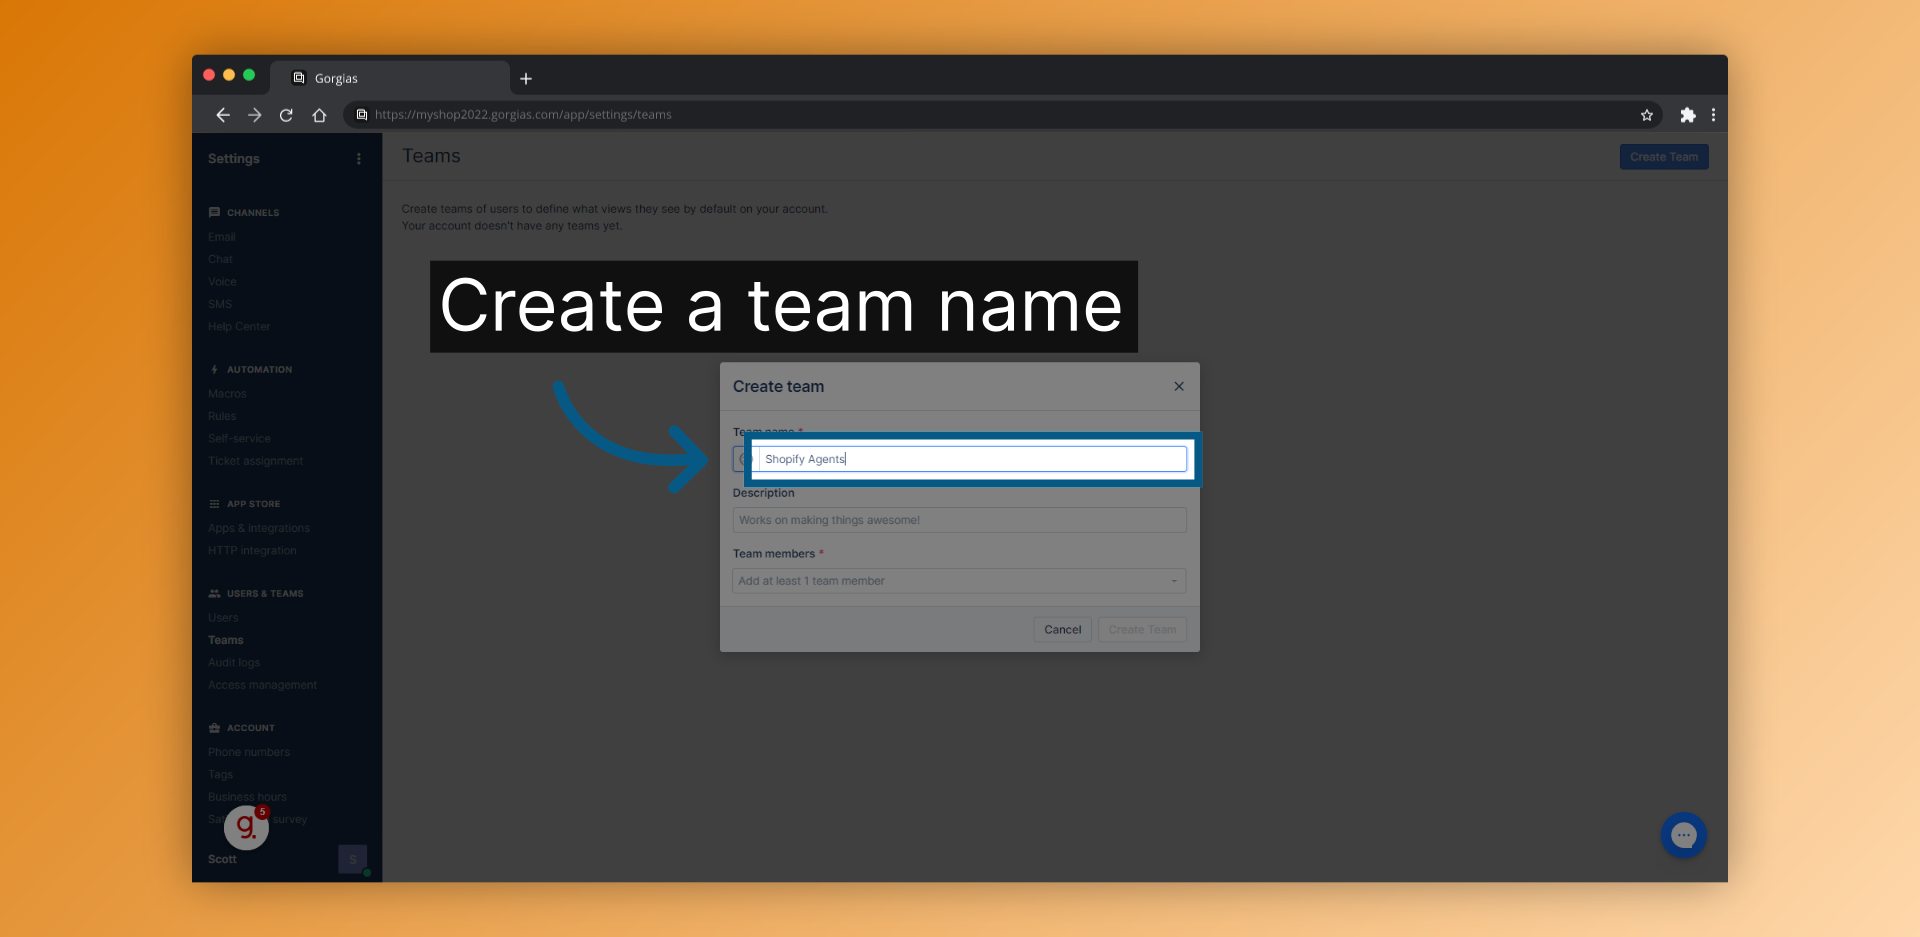Viewport: 1920px width, 937px height.
Task: Open Audit logs page
Action: pos(234,663)
